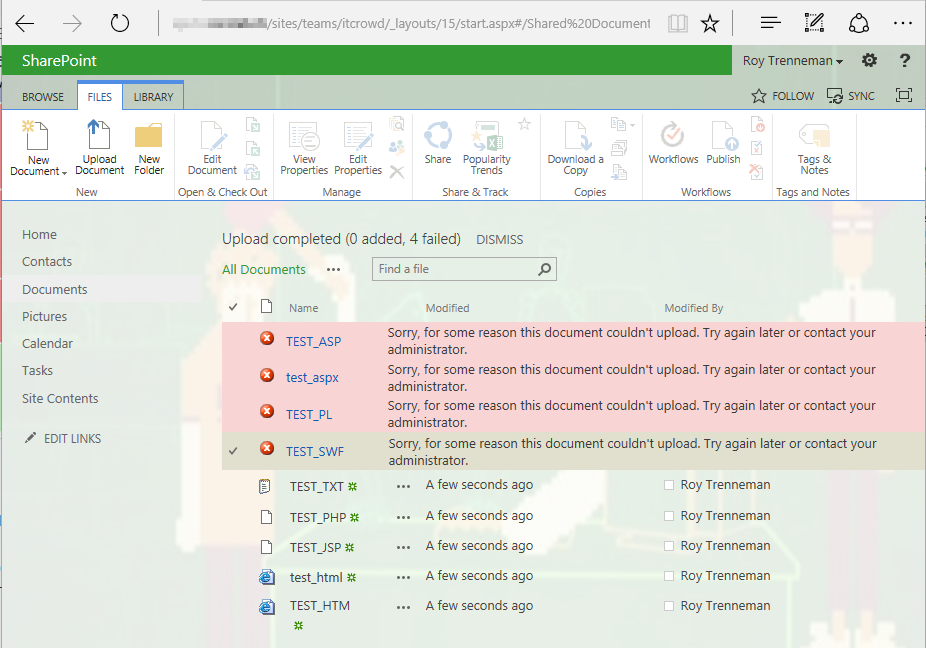Sort by the Modified column header
The image size is (926, 648).
[447, 308]
